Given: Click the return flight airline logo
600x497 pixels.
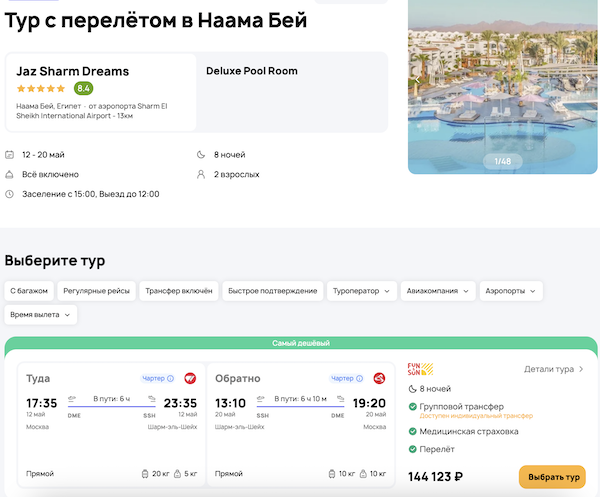Looking at the screenshot, I should pyautogui.click(x=379, y=378).
